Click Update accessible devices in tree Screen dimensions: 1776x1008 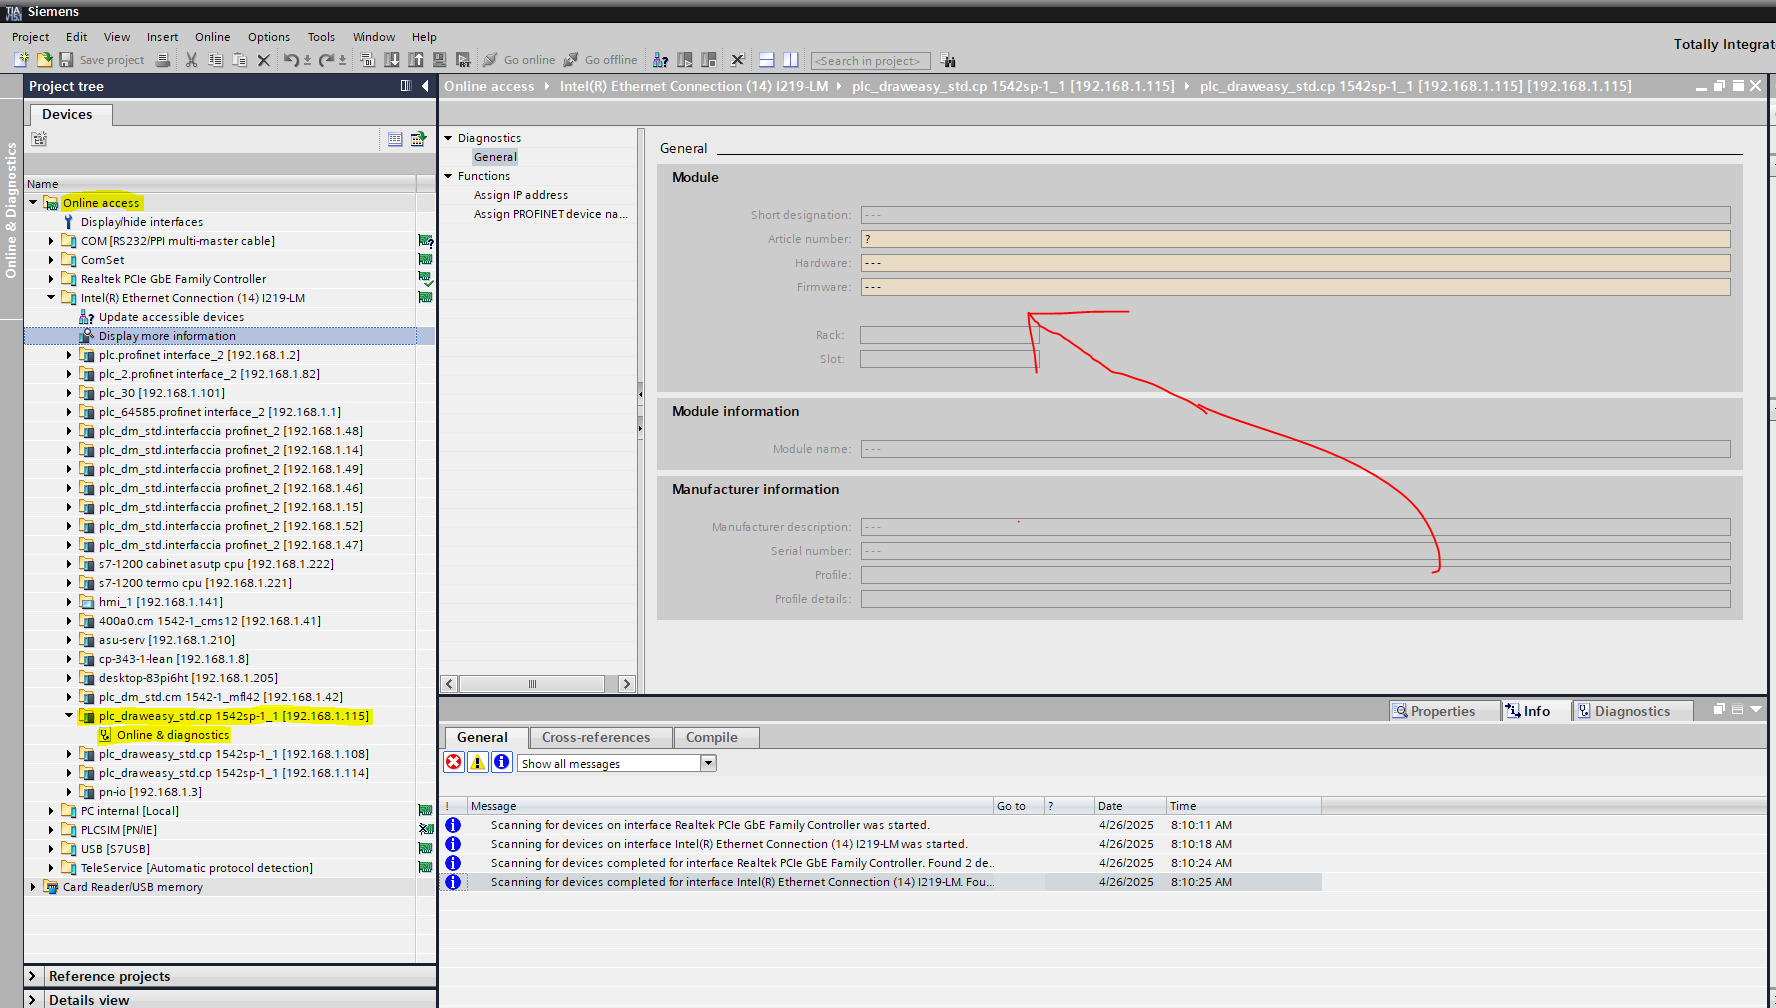click(171, 317)
